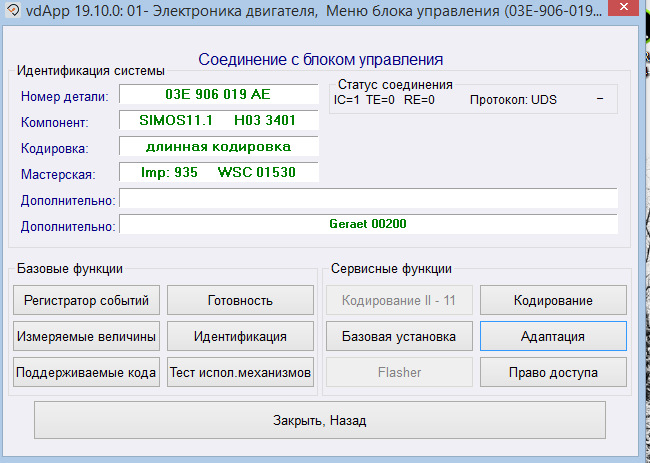Click the Geraet 00200 field

coord(369,224)
